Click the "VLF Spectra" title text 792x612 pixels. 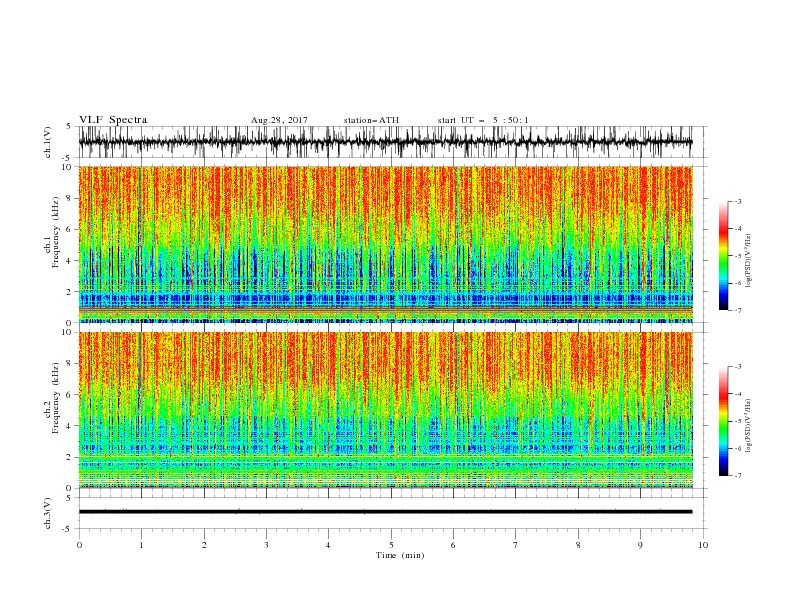113,120
